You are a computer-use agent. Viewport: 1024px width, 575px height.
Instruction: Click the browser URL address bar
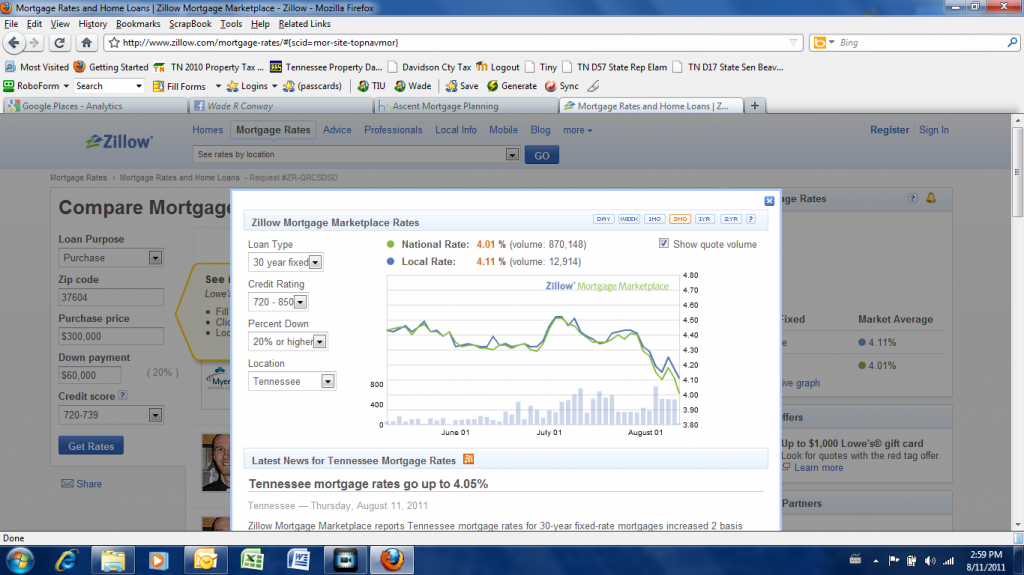(454, 42)
